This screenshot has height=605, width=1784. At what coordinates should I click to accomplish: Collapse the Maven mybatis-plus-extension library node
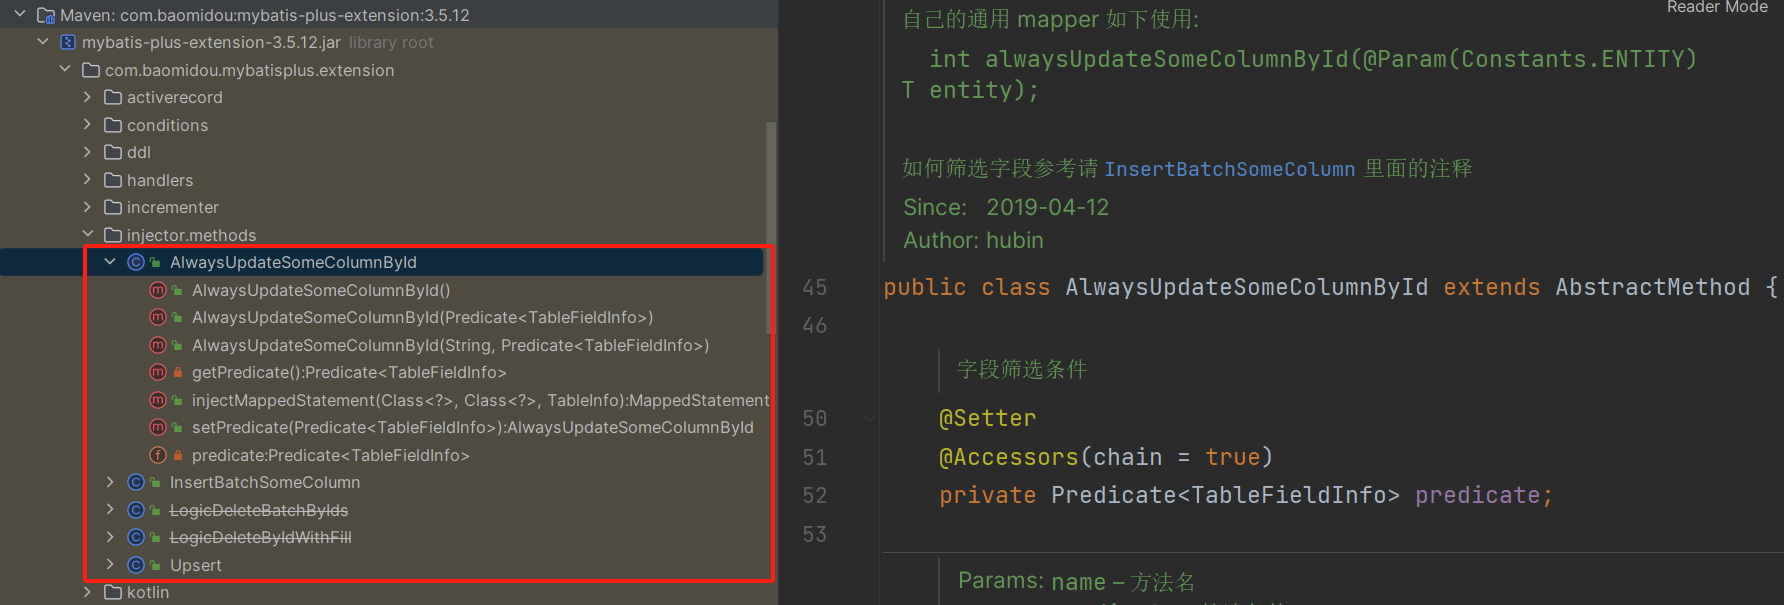point(20,15)
